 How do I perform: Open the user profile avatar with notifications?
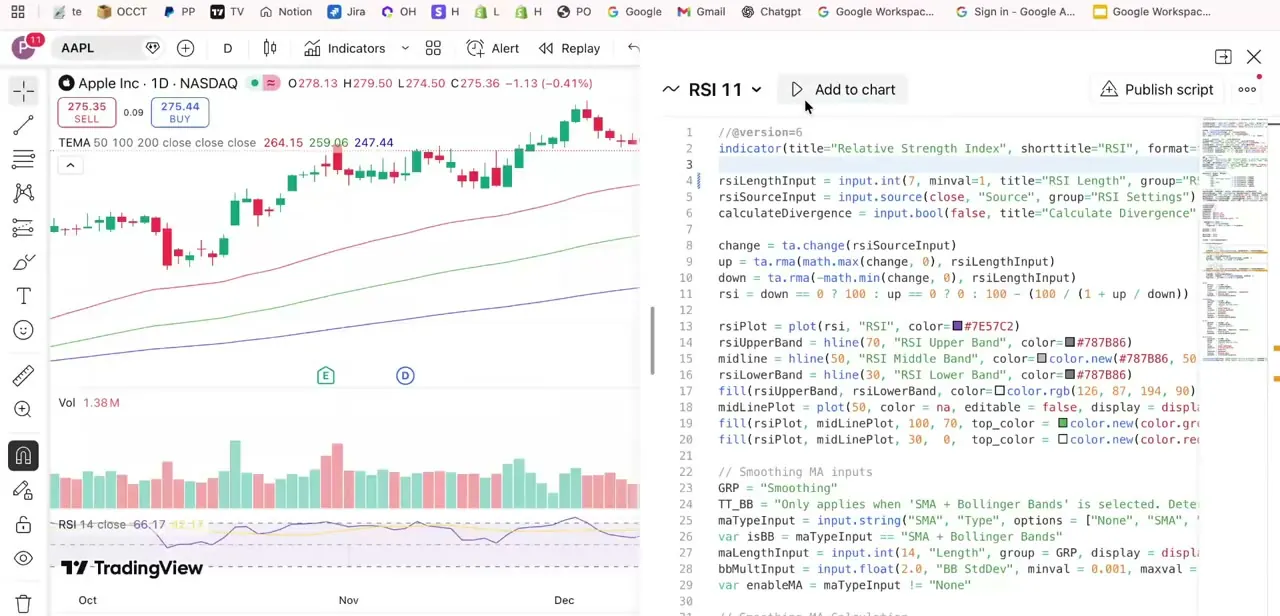click(24, 47)
